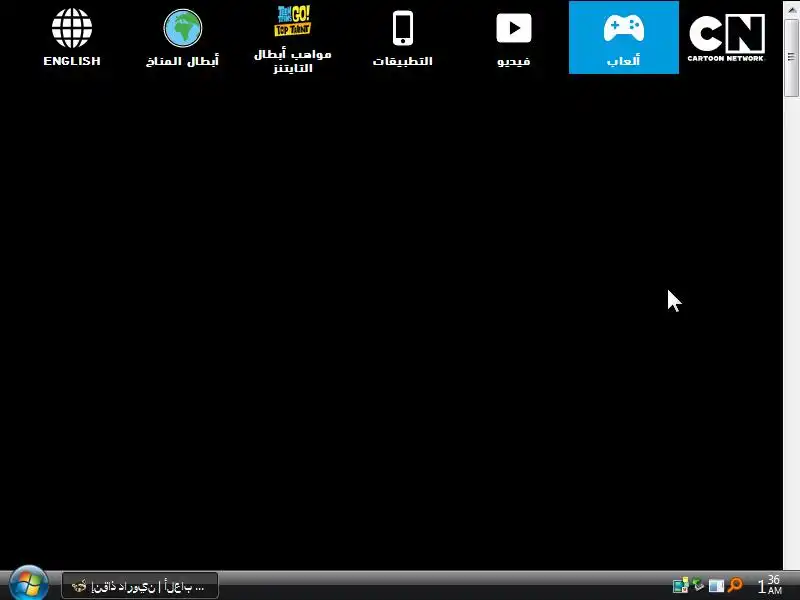
Task: Activate the browser window taskbar button
Action: [x=140, y=586]
